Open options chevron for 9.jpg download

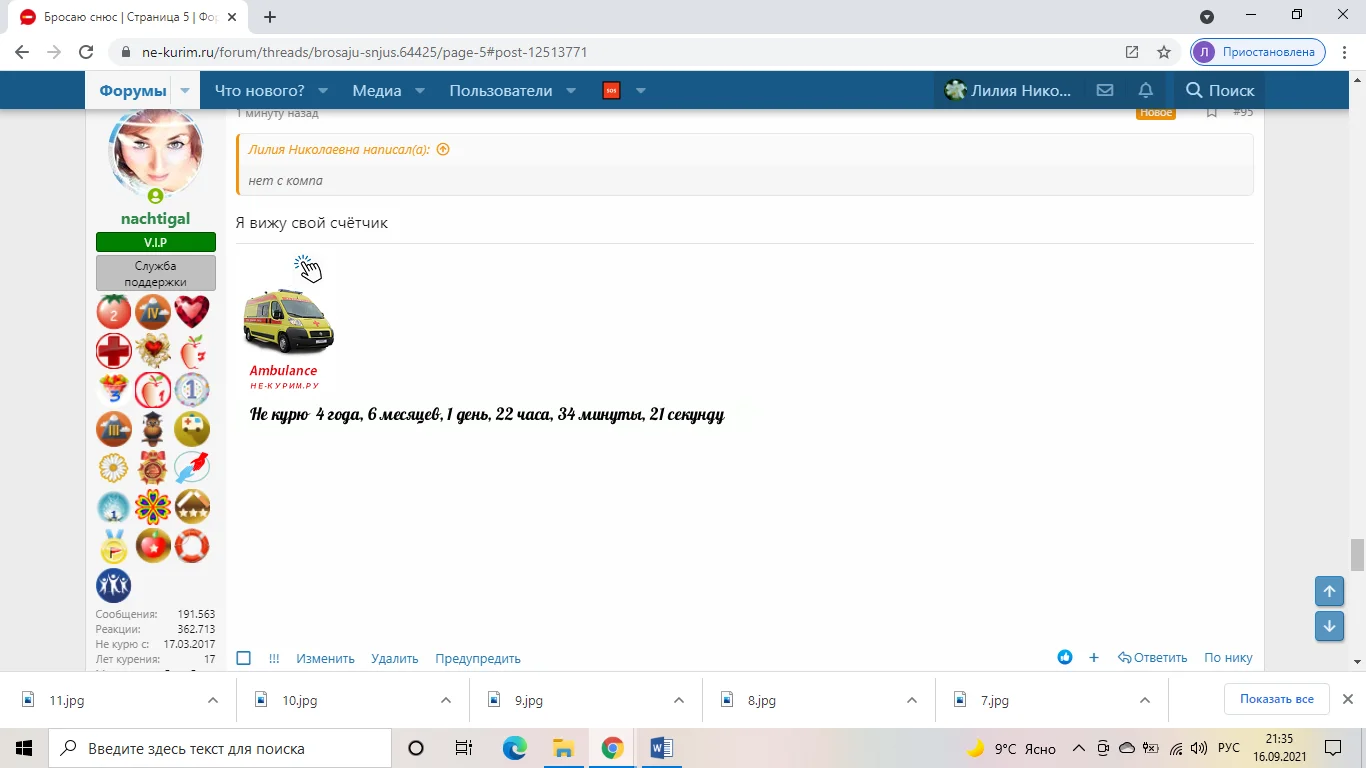tap(679, 700)
